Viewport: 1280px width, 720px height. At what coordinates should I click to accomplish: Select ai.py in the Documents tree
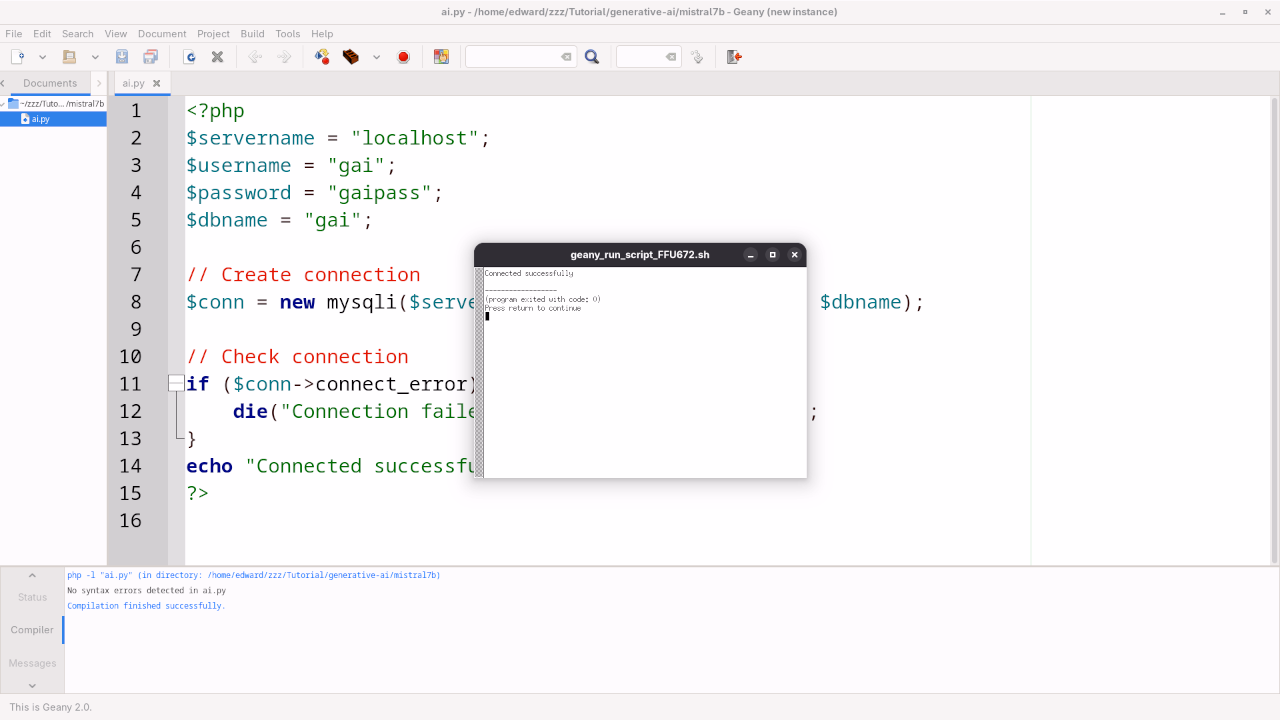click(41, 119)
